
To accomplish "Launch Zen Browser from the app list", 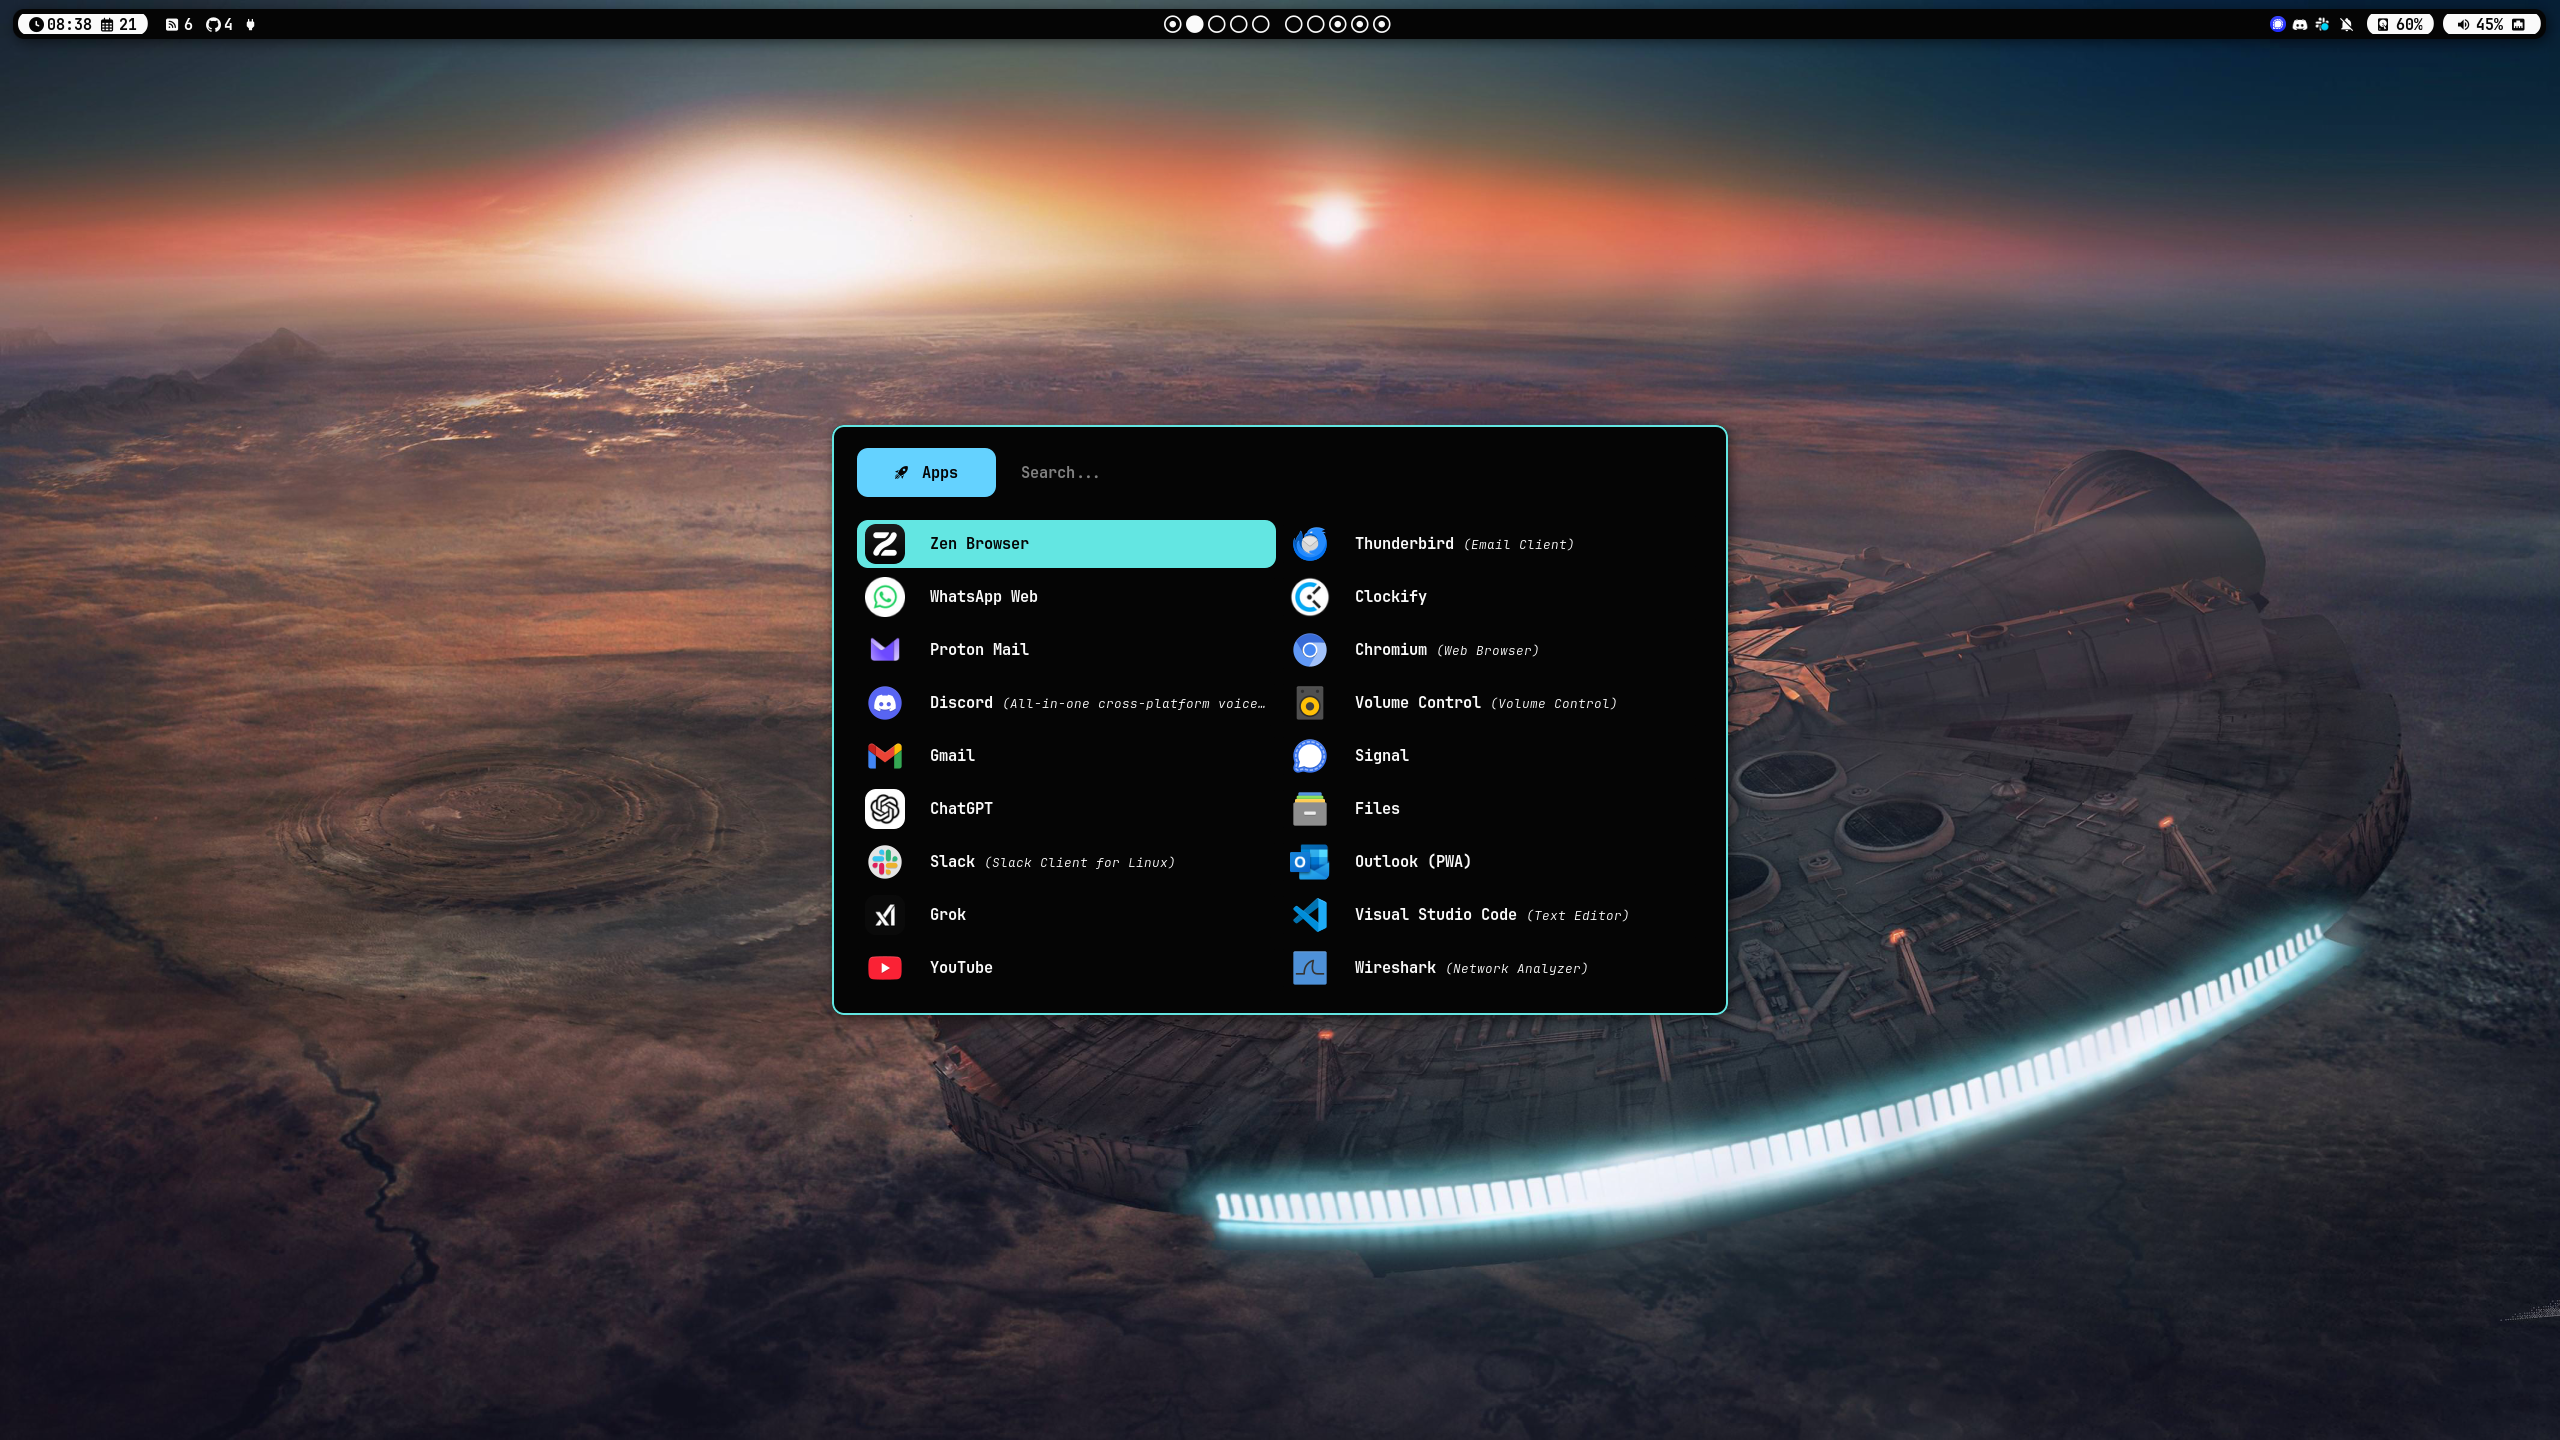I will coord(1066,543).
